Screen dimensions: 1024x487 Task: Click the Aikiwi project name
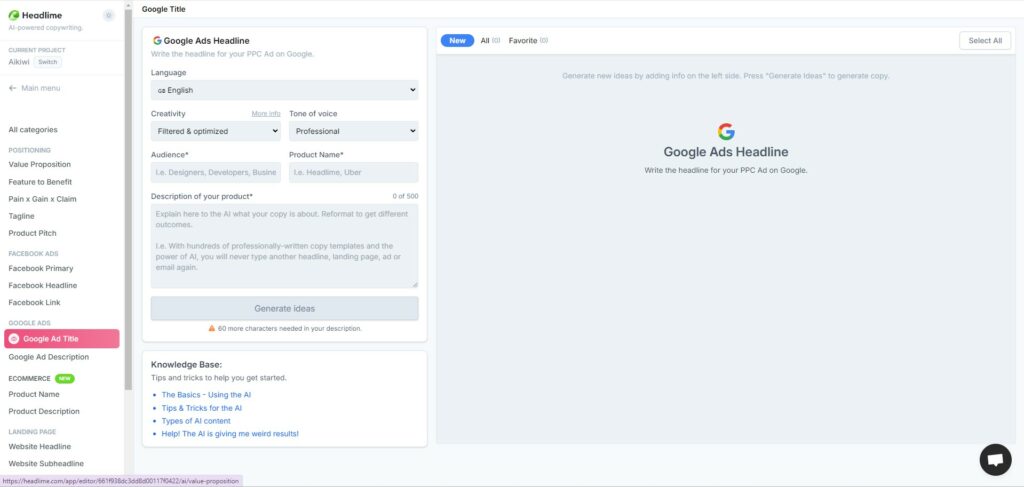coord(19,62)
